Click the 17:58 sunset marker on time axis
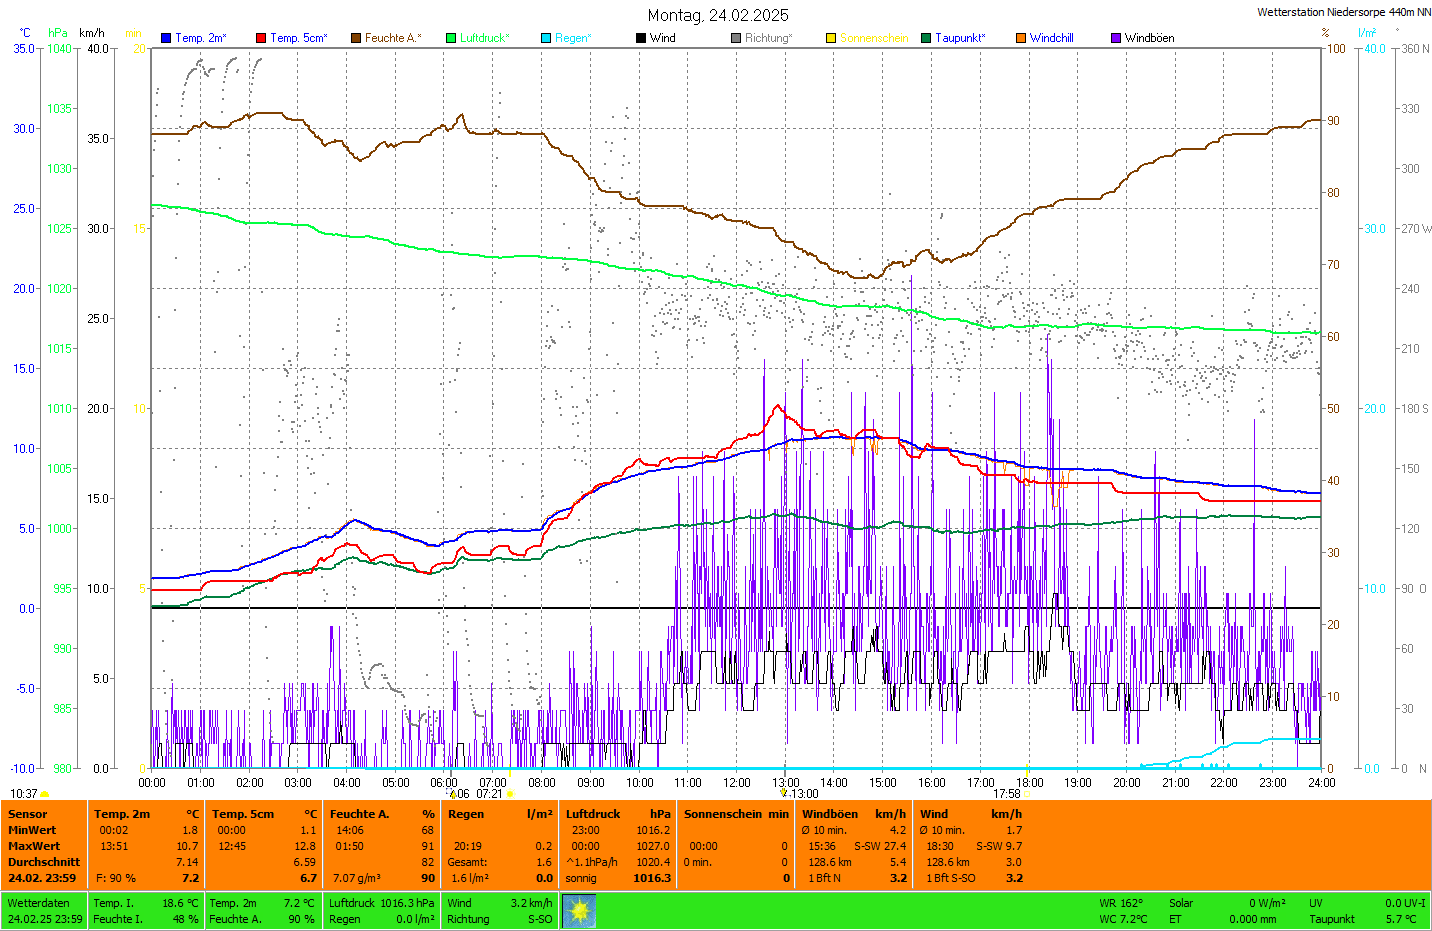The height and width of the screenshot is (931, 1432). [x=1007, y=794]
